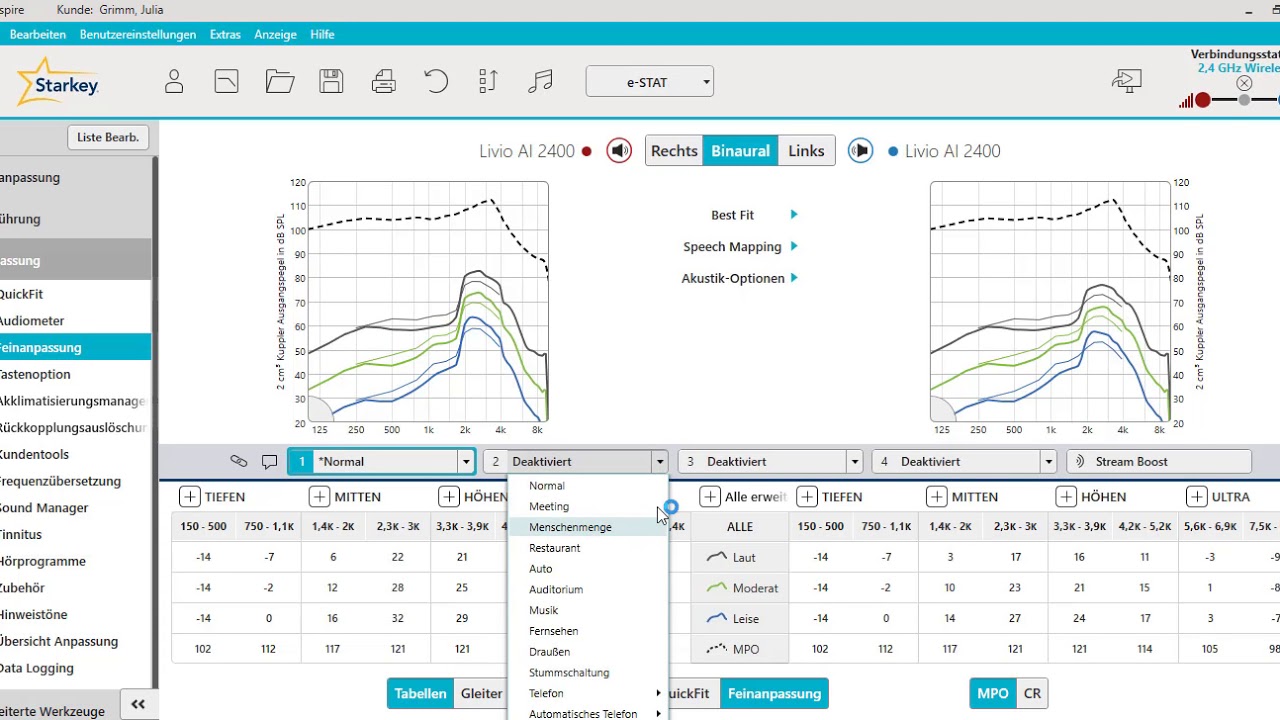Select the Moderat level row button
The height and width of the screenshot is (720, 1280).
pyautogui.click(x=740, y=588)
